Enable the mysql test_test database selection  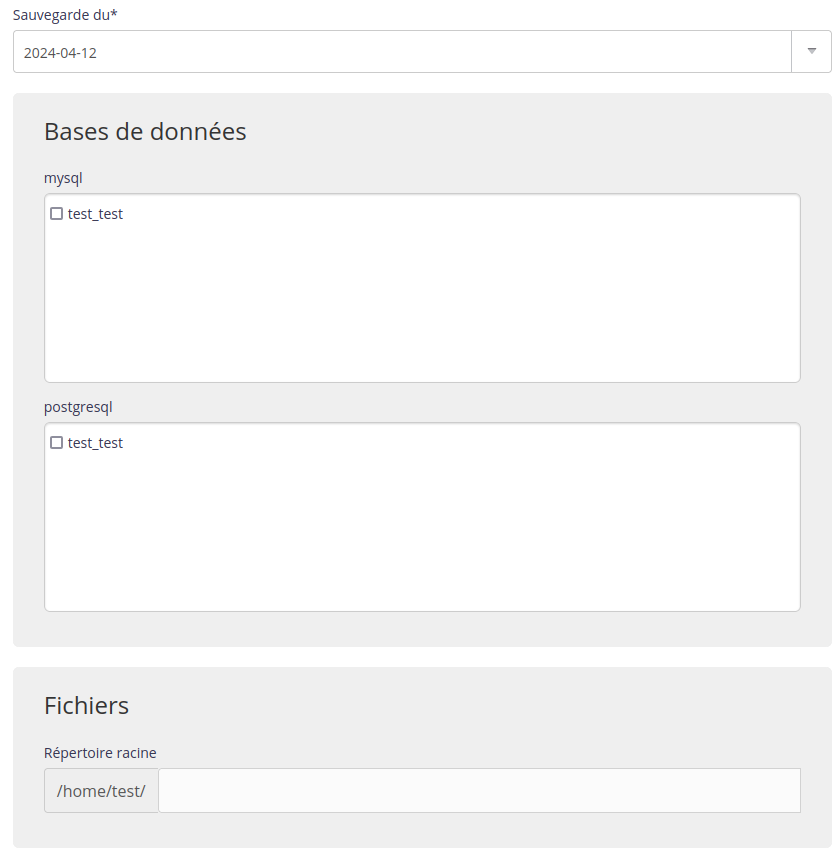pos(56,213)
